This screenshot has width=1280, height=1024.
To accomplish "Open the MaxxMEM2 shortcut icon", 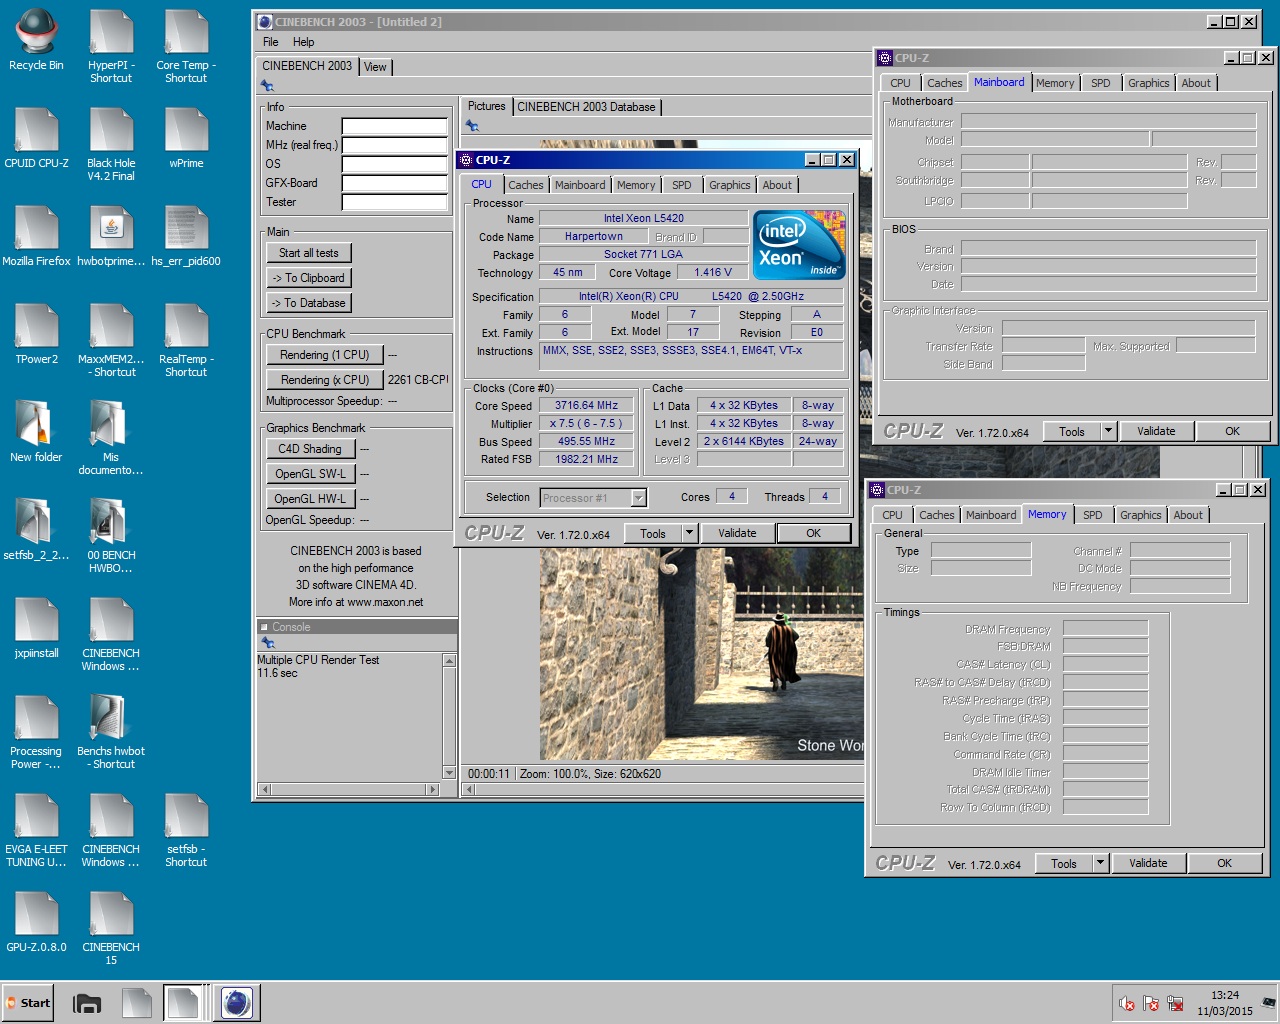I will click(x=110, y=340).
